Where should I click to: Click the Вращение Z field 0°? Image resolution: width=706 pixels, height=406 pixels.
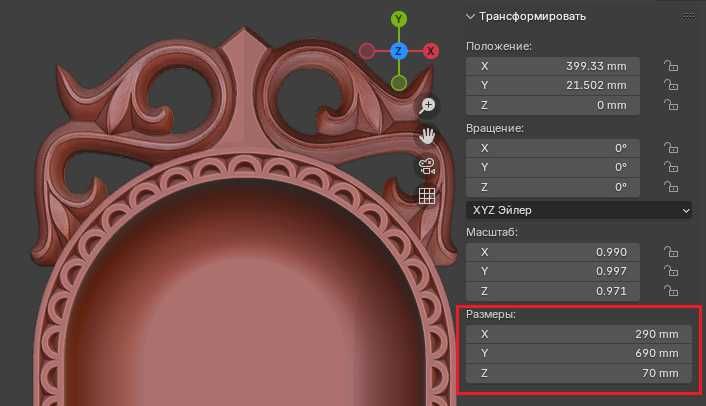point(552,187)
